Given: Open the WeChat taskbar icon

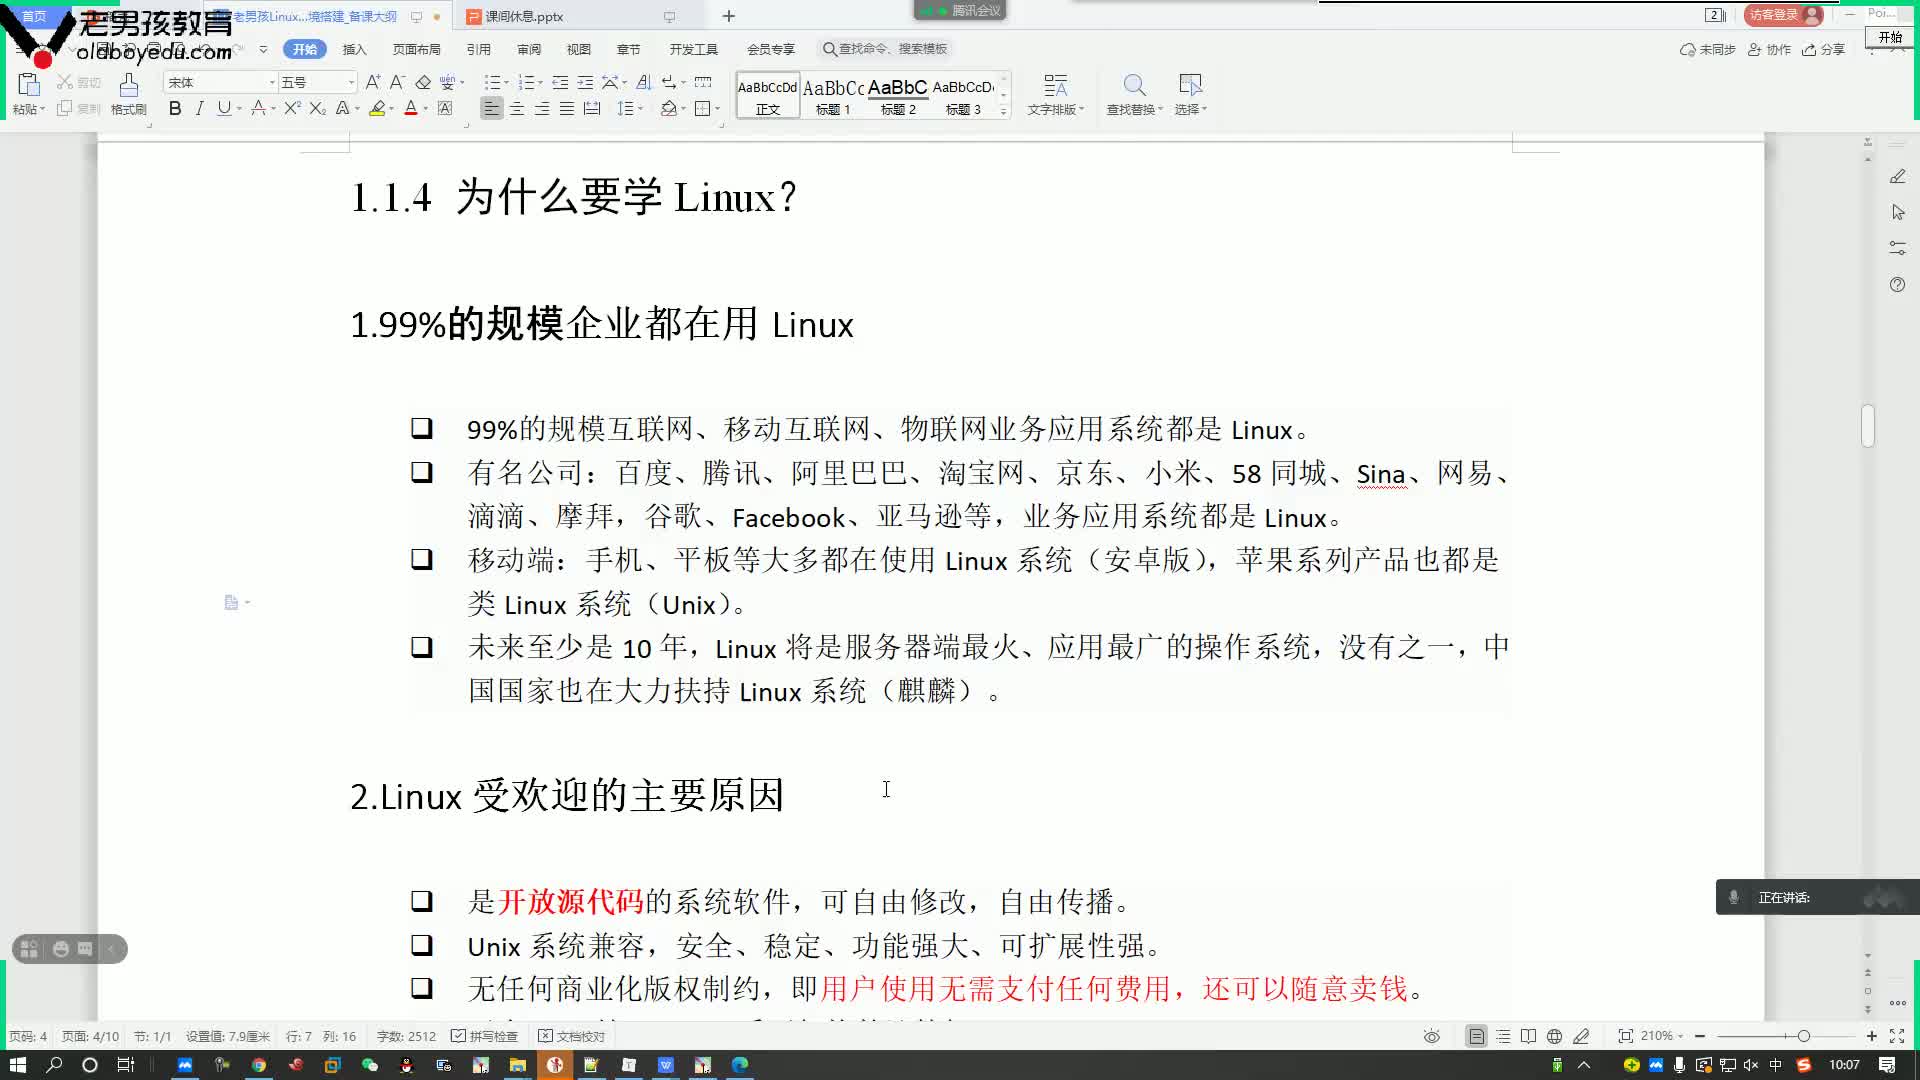Looking at the screenshot, I should (x=369, y=1064).
